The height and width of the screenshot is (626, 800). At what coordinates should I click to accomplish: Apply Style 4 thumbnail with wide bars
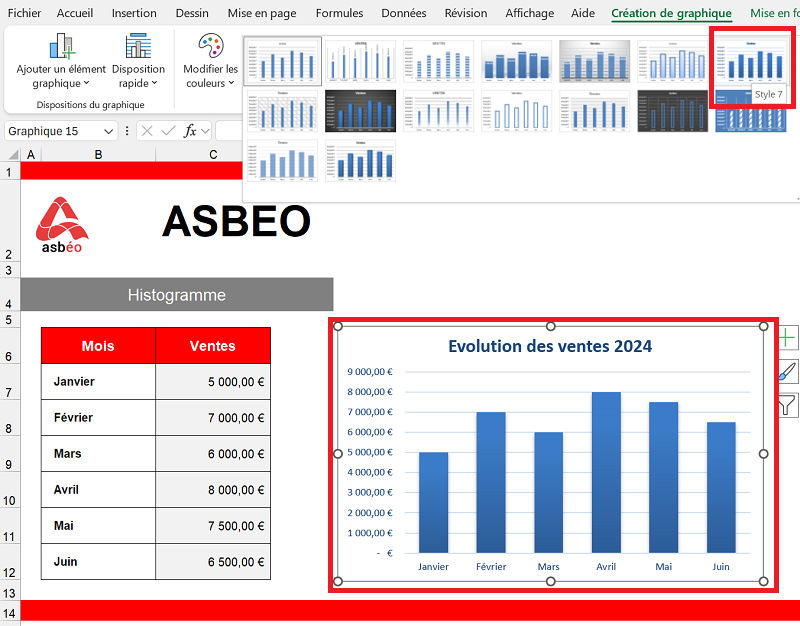click(516, 61)
